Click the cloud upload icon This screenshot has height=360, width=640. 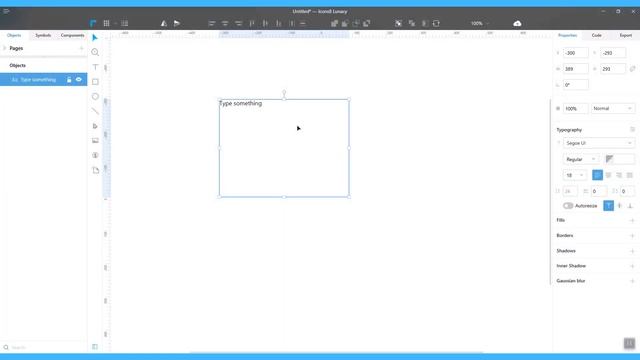(517, 23)
